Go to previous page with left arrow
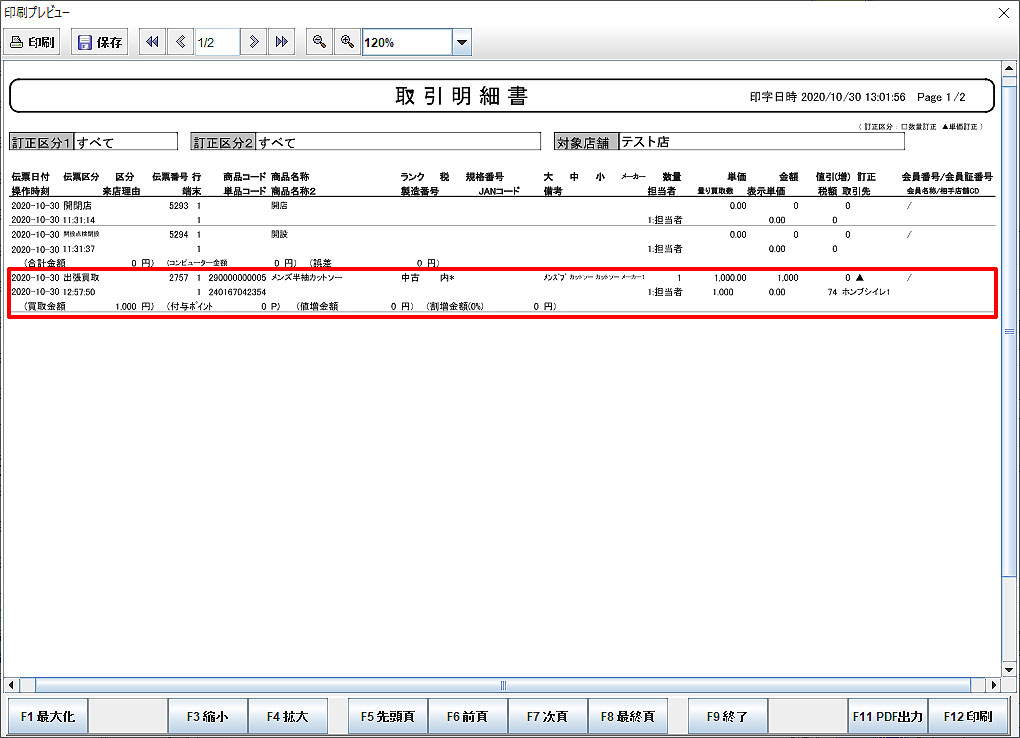 [180, 42]
